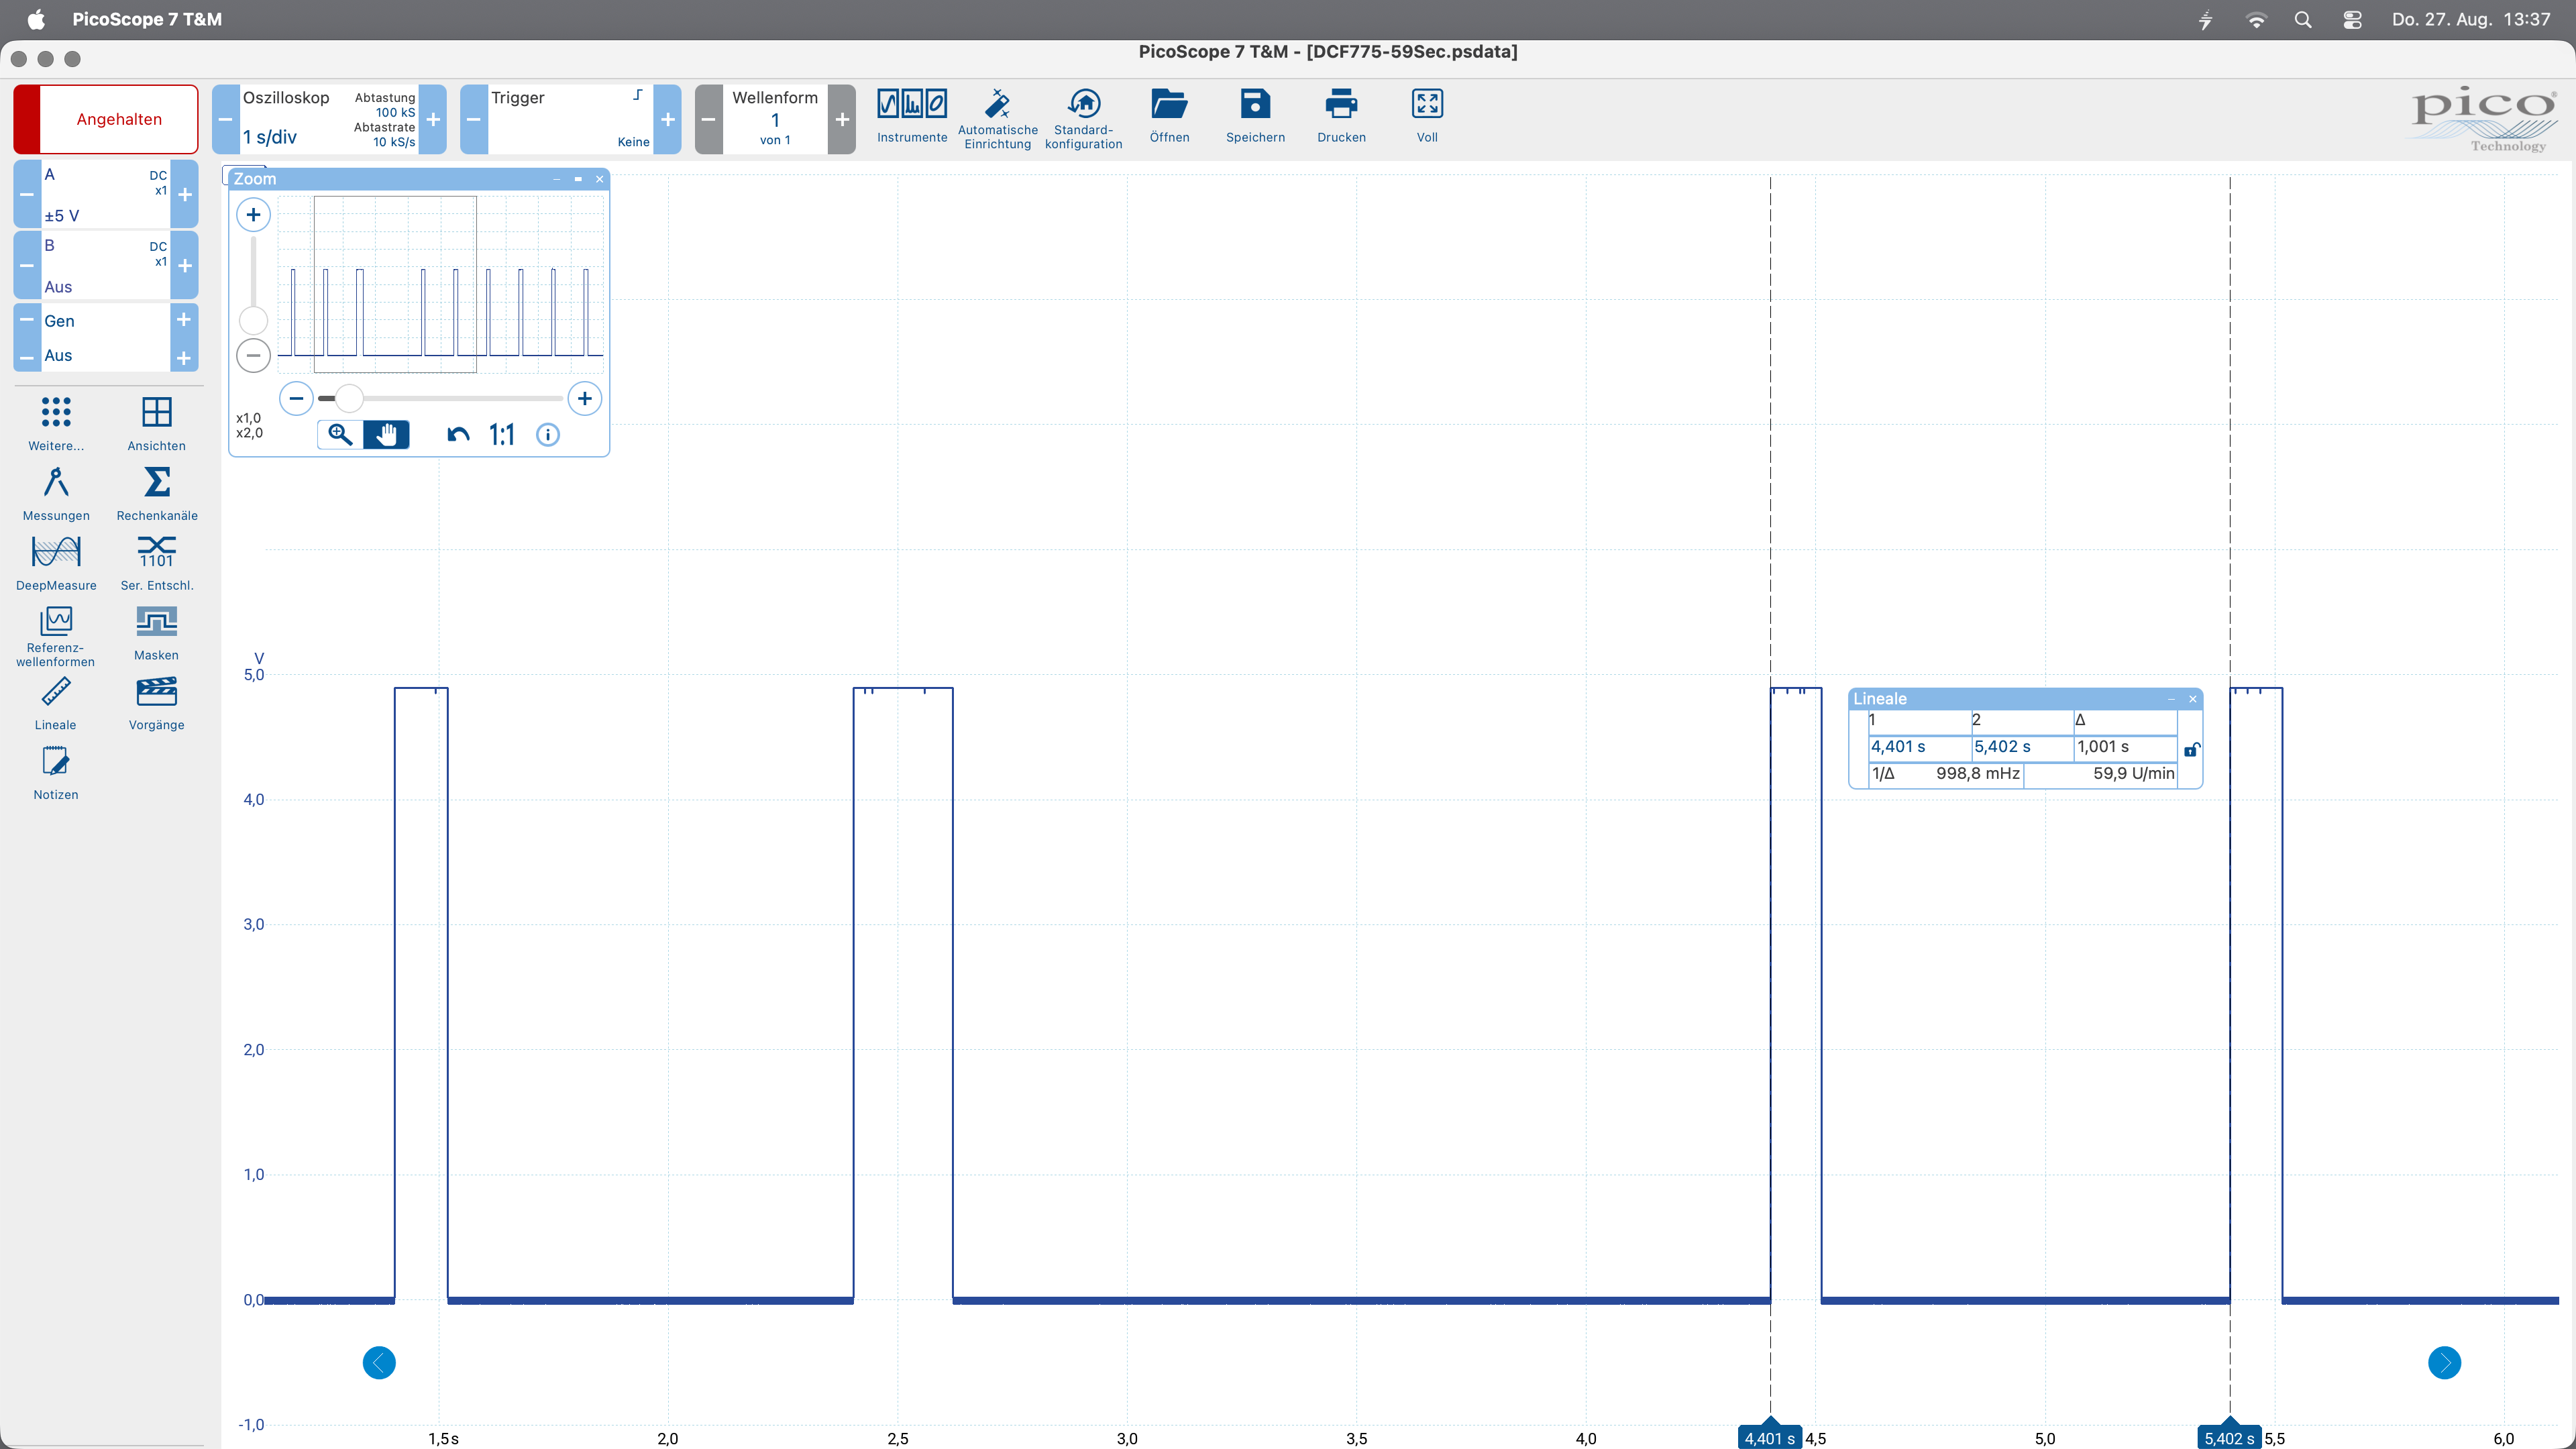This screenshot has height=1449, width=2576.
Task: Go to next Wellenform
Action: pyautogui.click(x=842, y=119)
